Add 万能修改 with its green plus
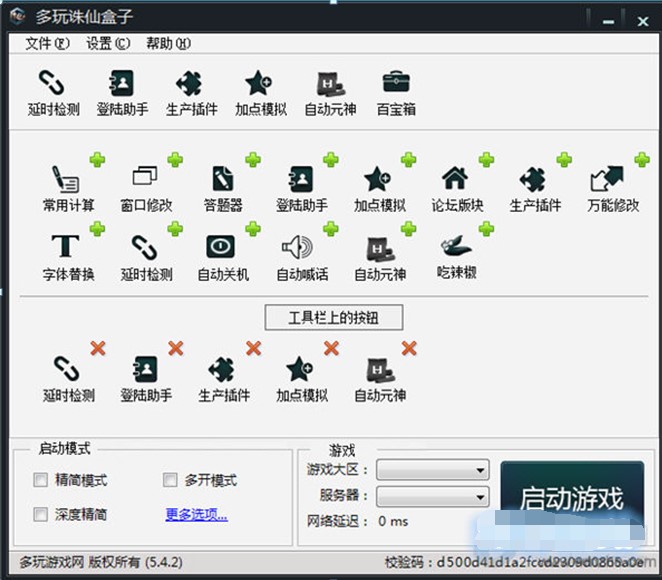 [x=642, y=160]
